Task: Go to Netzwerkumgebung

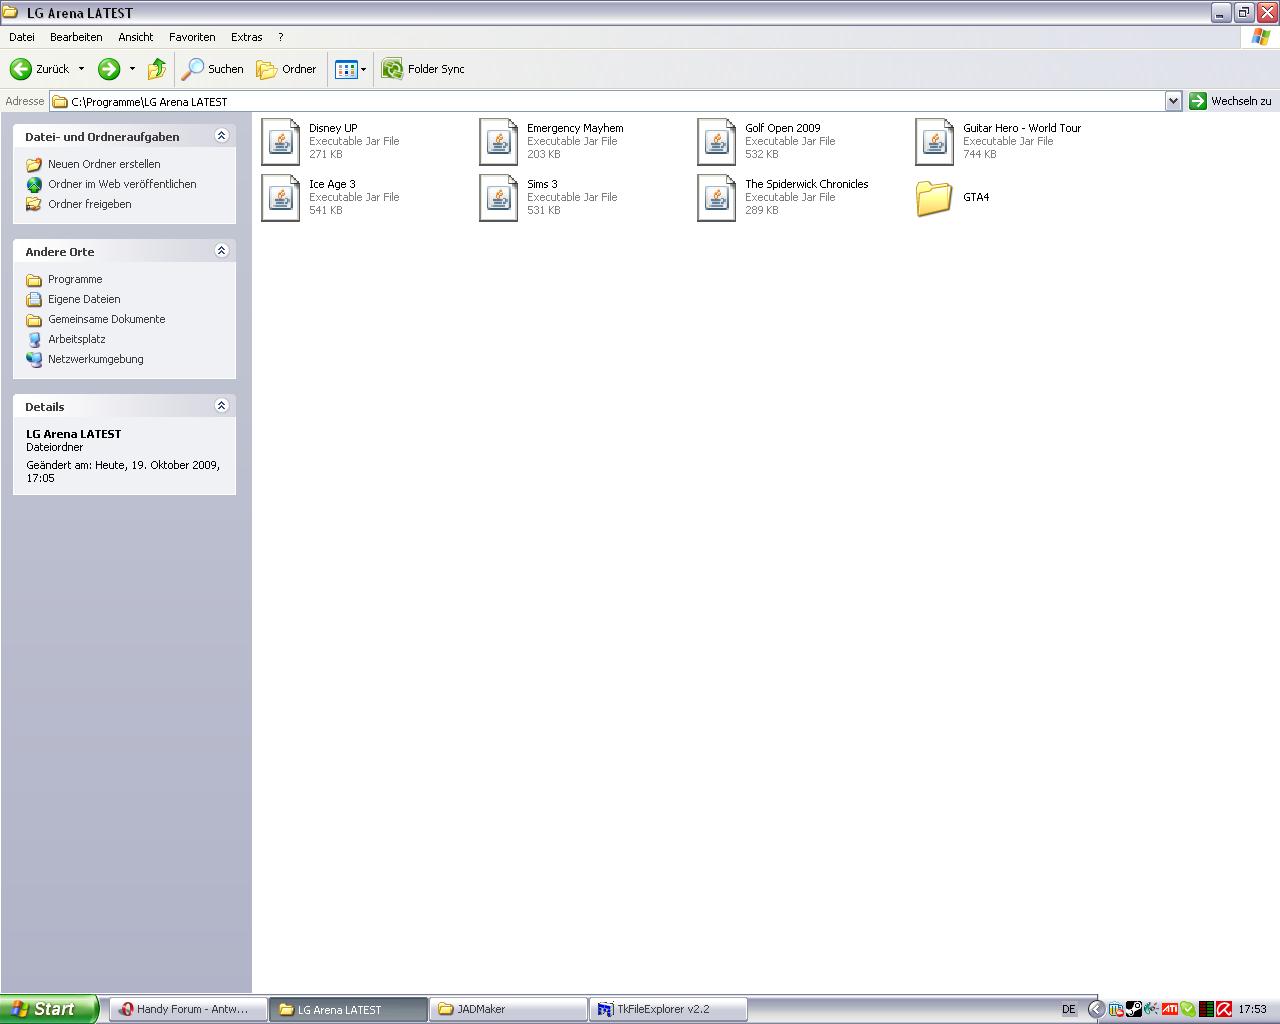Action: point(96,359)
